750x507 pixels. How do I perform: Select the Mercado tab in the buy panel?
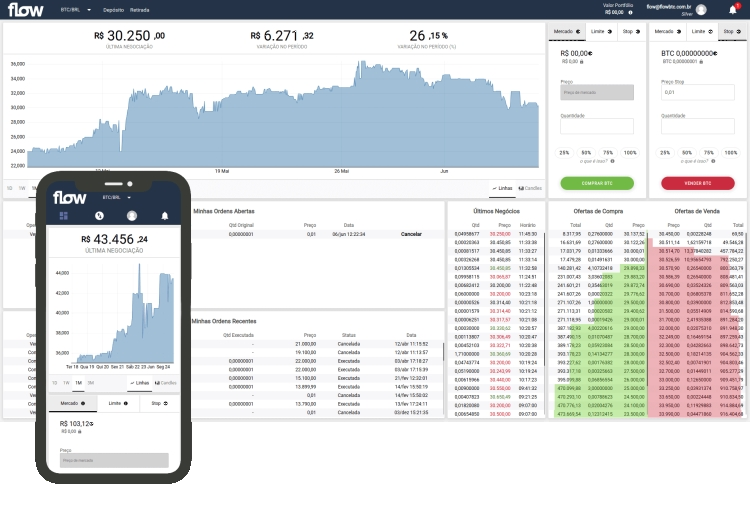click(x=567, y=32)
